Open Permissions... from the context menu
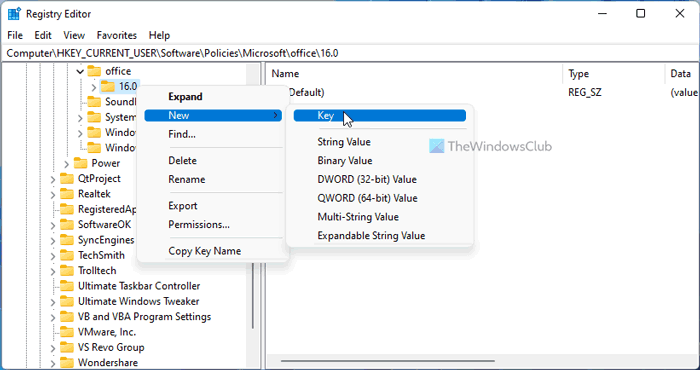 point(213,224)
